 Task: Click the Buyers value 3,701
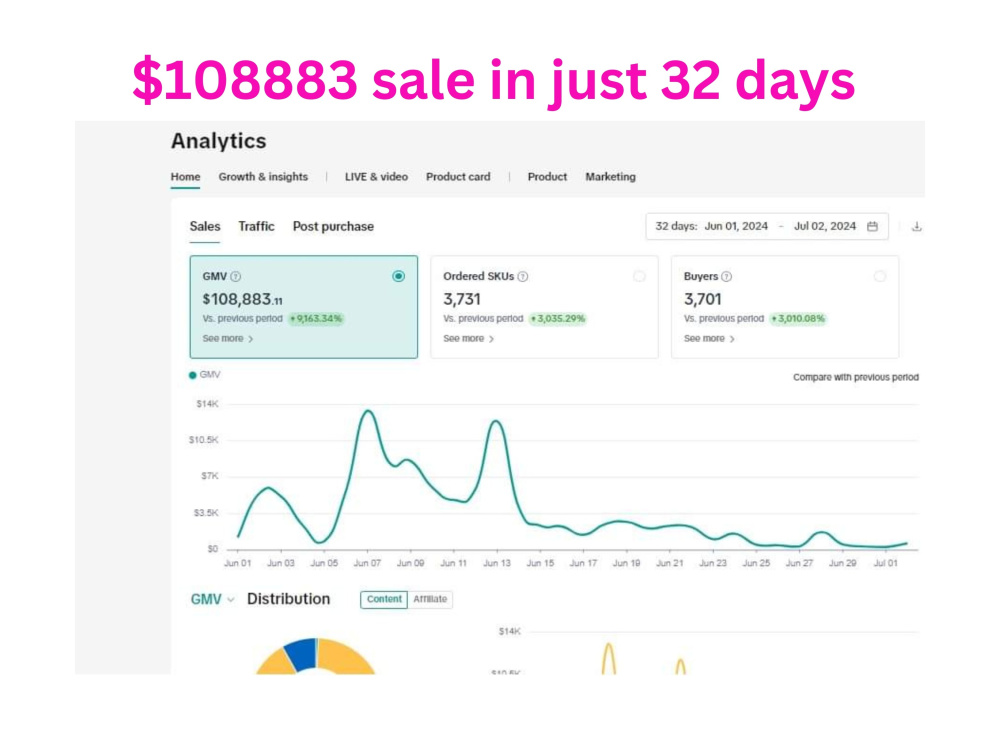coord(702,299)
